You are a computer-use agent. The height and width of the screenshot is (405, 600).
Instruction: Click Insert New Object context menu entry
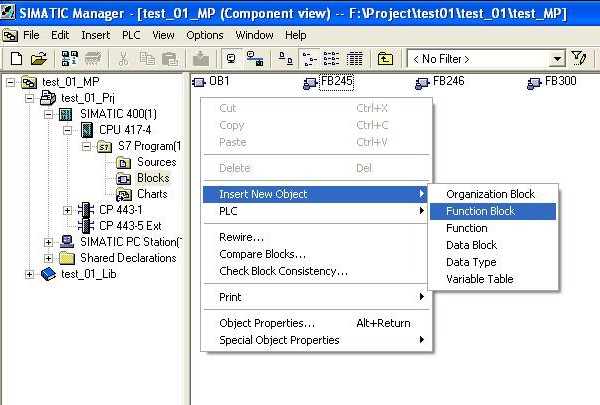pos(315,194)
